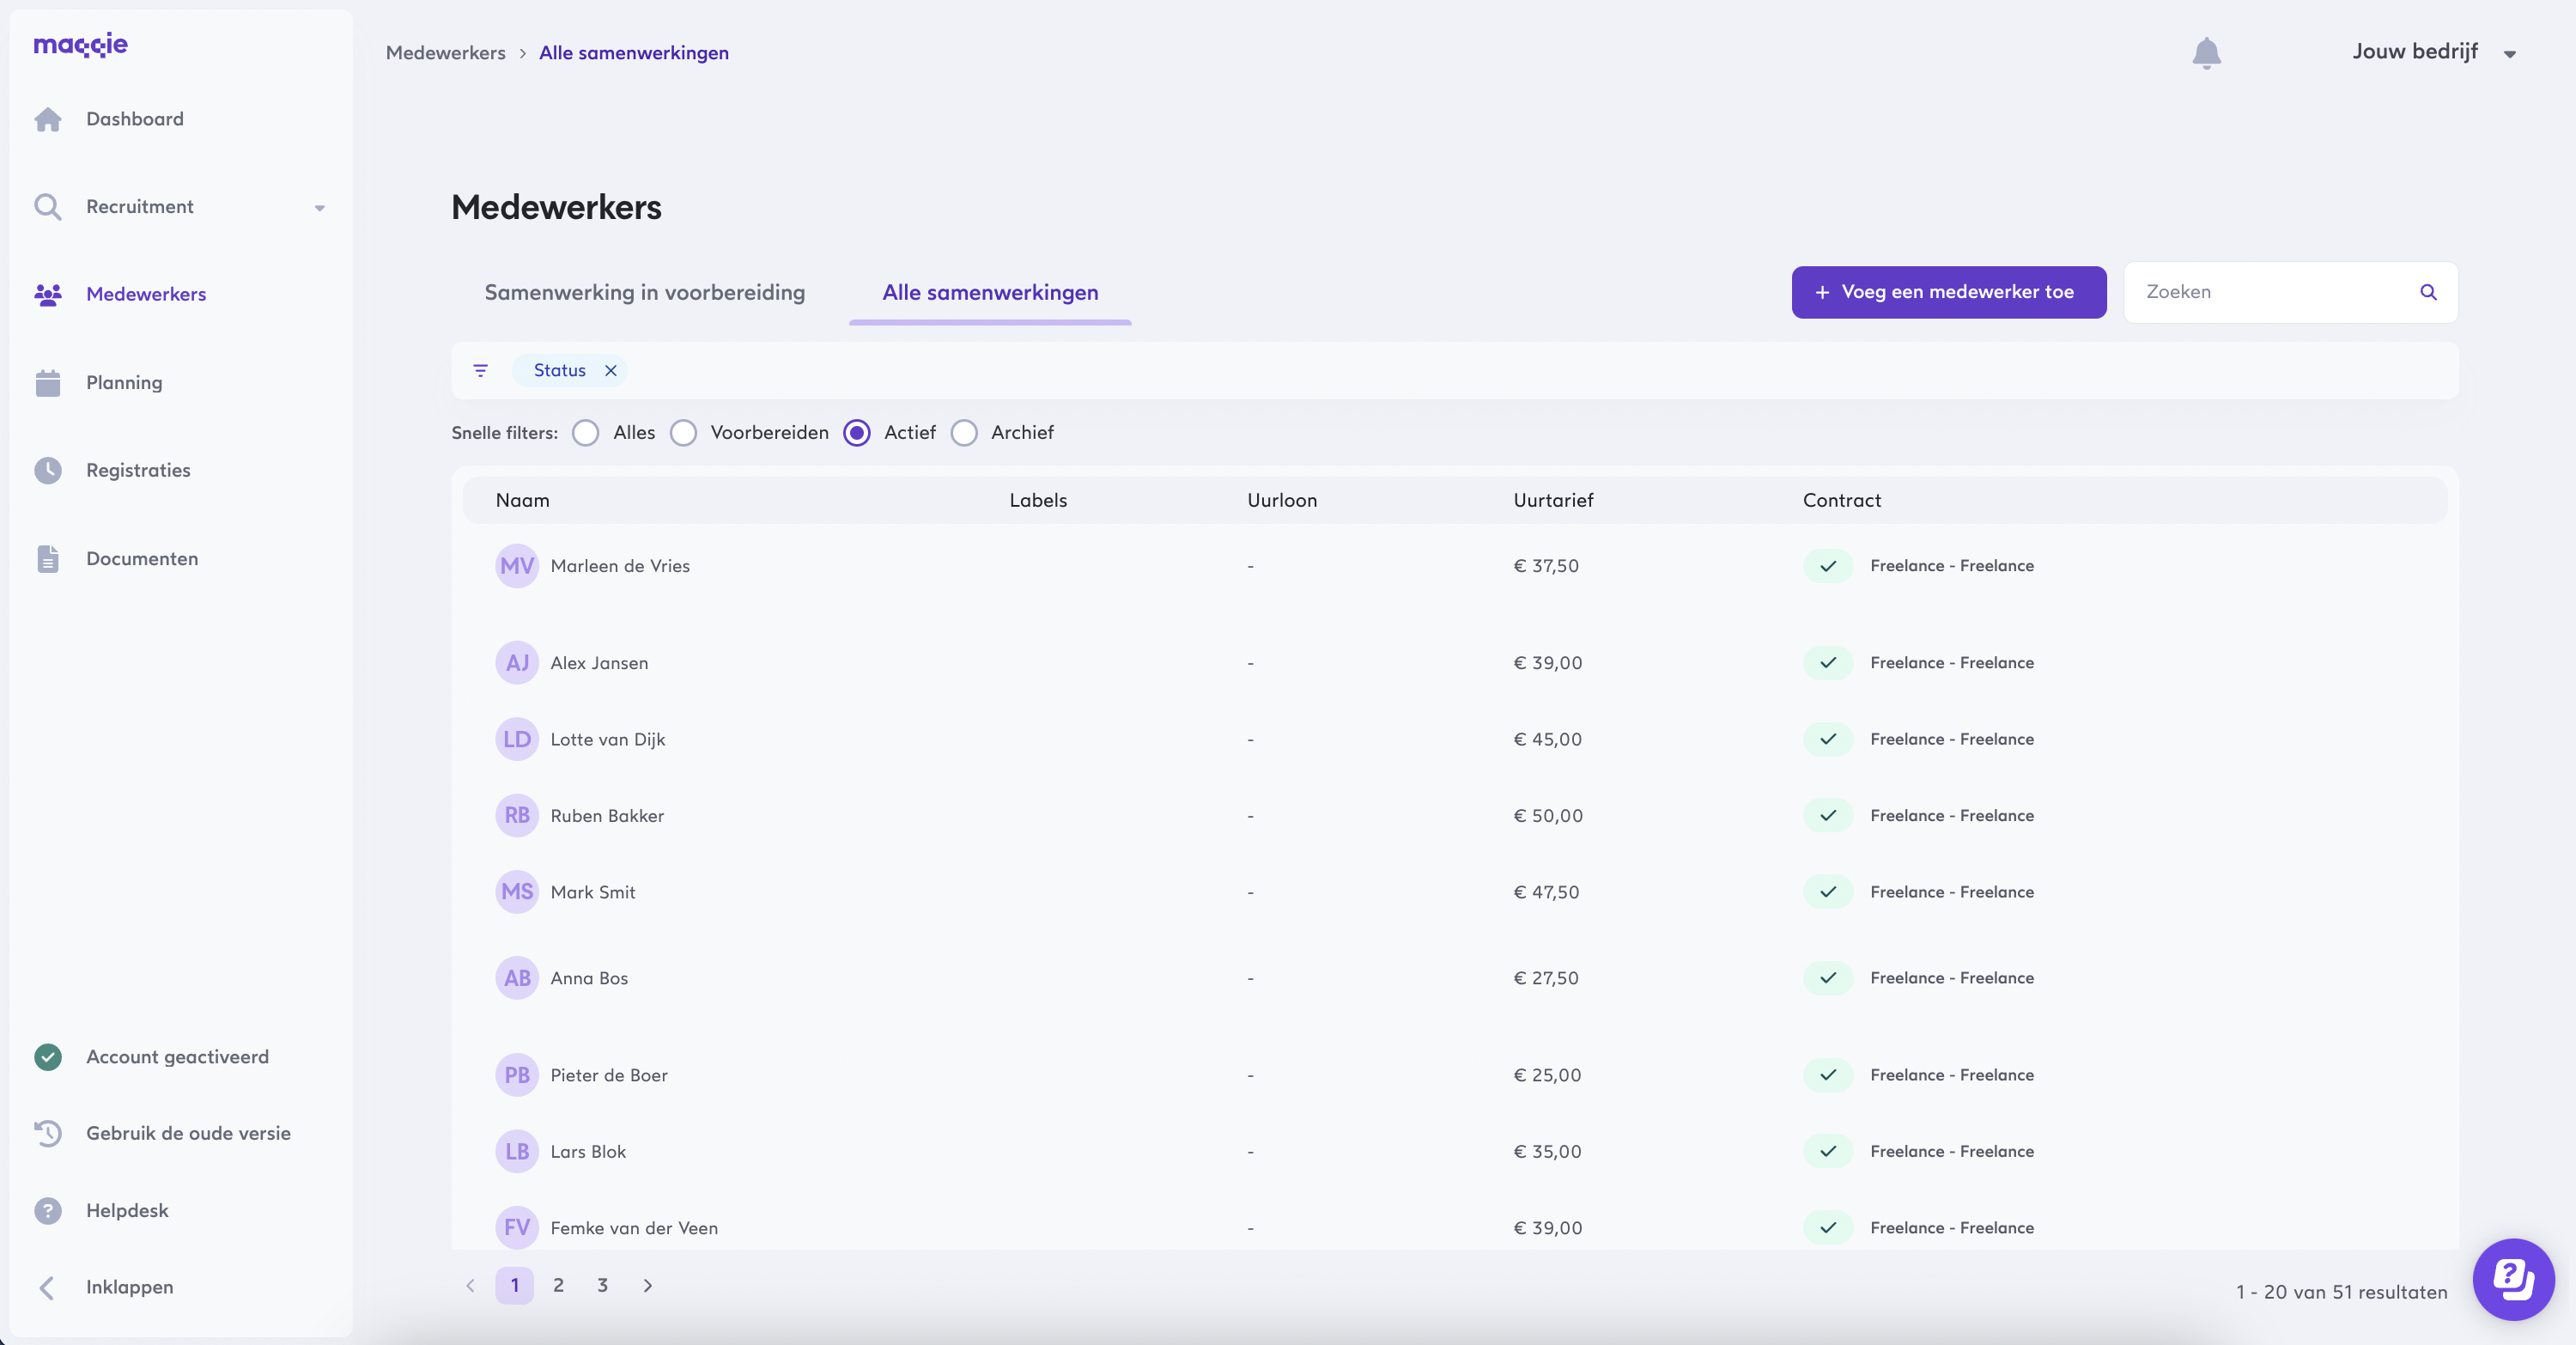Select the Archief quick filter
The image size is (2576, 1345).
click(964, 433)
